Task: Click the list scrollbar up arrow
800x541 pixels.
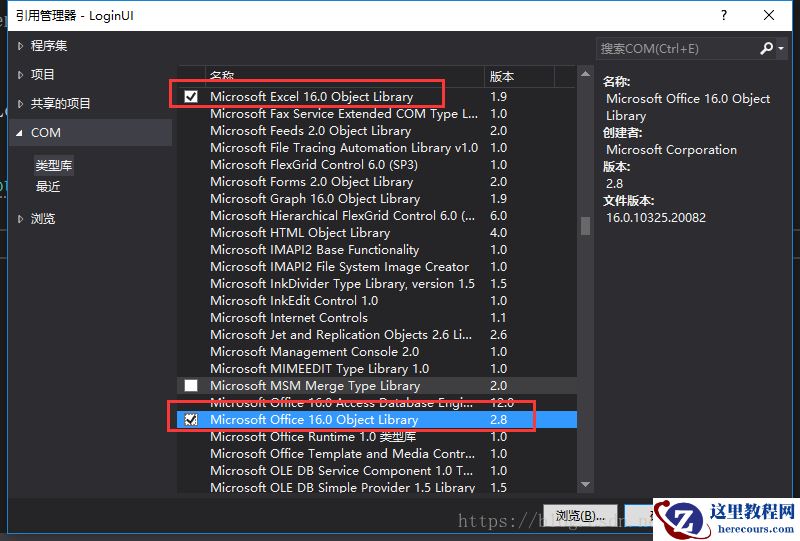Action: pos(585,74)
